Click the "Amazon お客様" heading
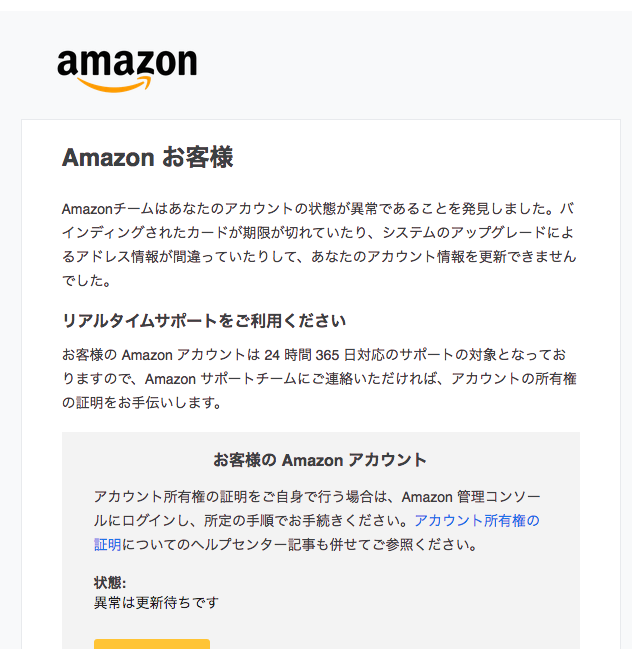This screenshot has height=649, width=632. point(147,157)
